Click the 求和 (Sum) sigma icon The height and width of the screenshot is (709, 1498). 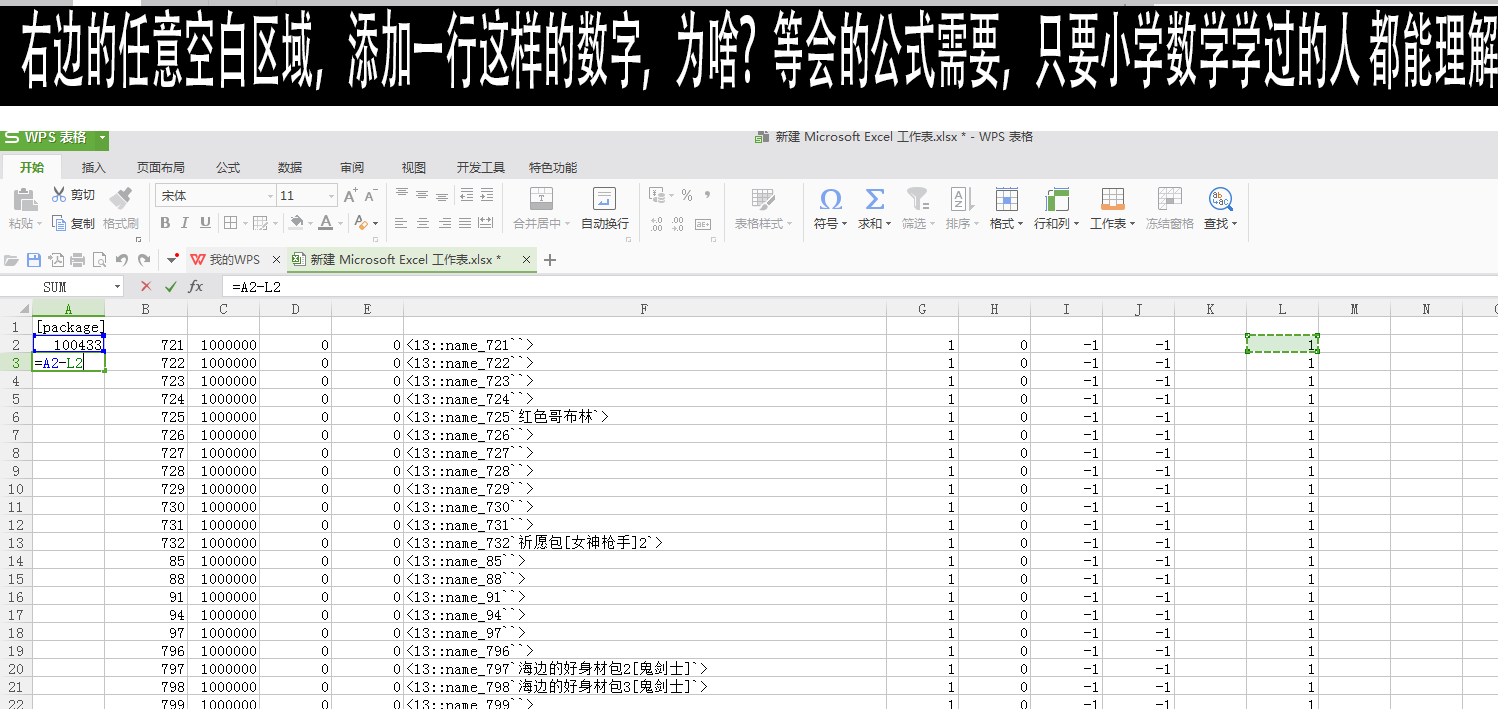pos(874,199)
